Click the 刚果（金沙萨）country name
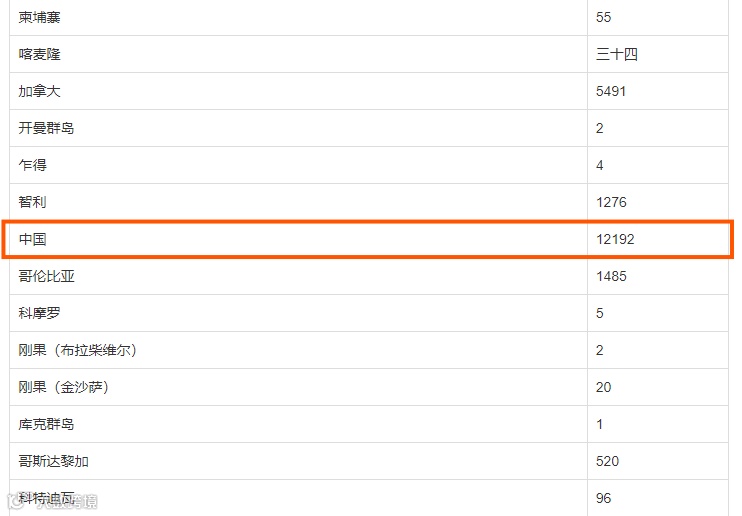 pyautogui.click(x=64, y=387)
